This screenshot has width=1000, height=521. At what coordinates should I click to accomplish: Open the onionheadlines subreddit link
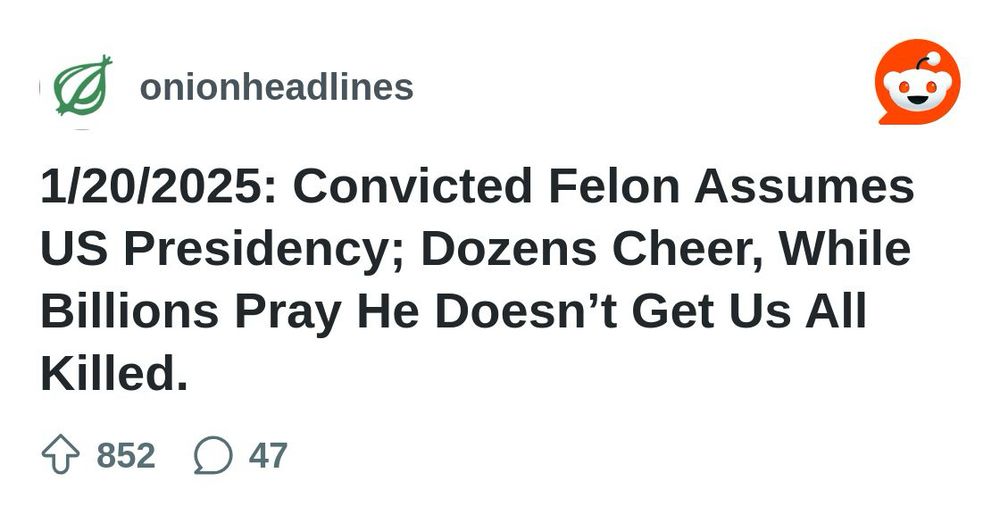(x=276, y=87)
